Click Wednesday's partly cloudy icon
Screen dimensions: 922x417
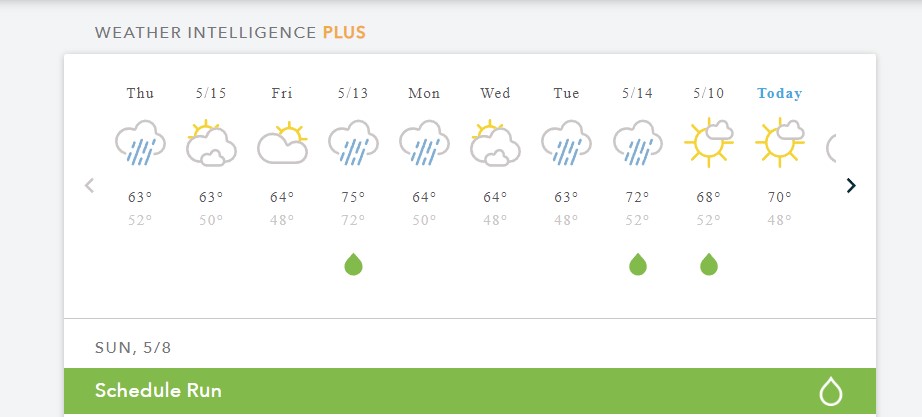click(x=495, y=143)
